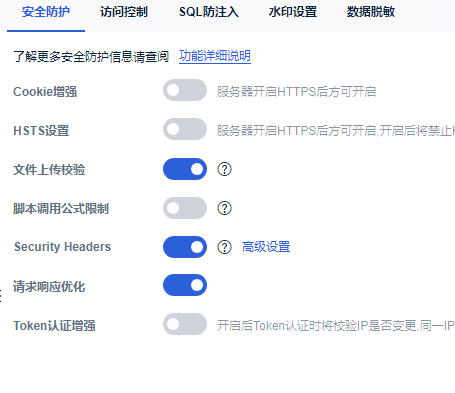455x393 pixels.
Task: Switch to the 水印设置 tab
Action: click(x=293, y=12)
